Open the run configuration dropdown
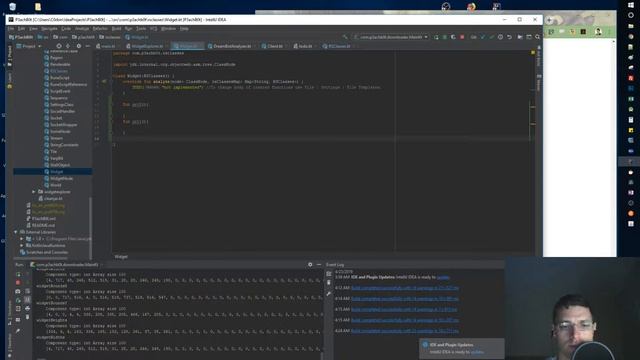Image resolution: width=640 pixels, height=360 pixels. 391,37
